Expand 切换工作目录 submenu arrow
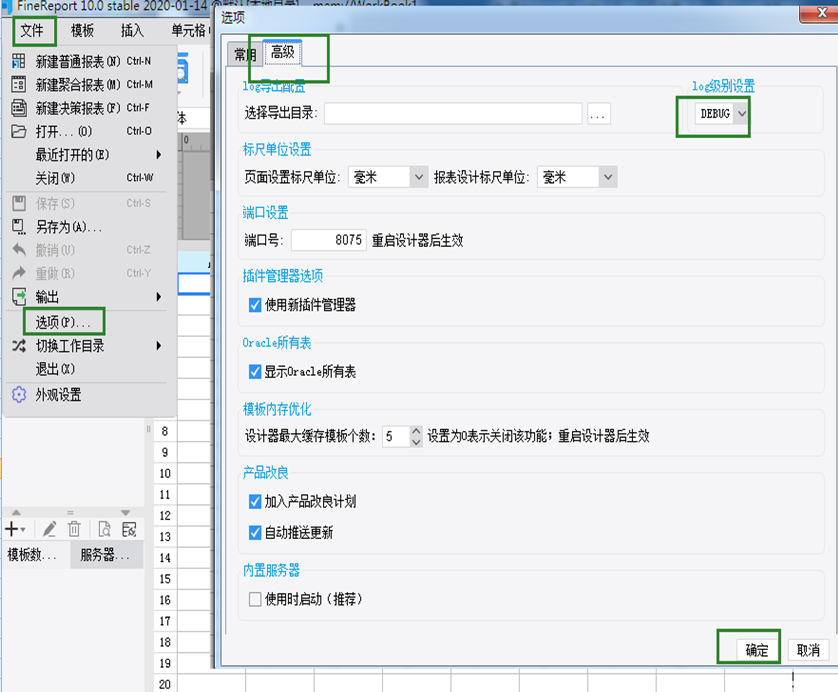This screenshot has width=838, height=692. (159, 346)
